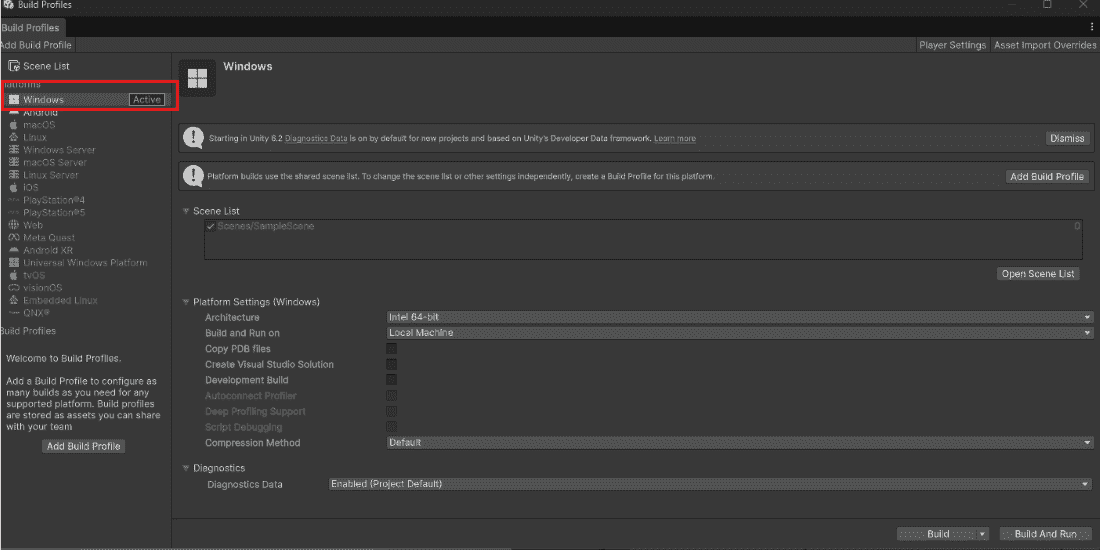This screenshot has height=550, width=1100.
Task: Select the PlayStation®4 platform icon
Action: [x=13, y=201]
